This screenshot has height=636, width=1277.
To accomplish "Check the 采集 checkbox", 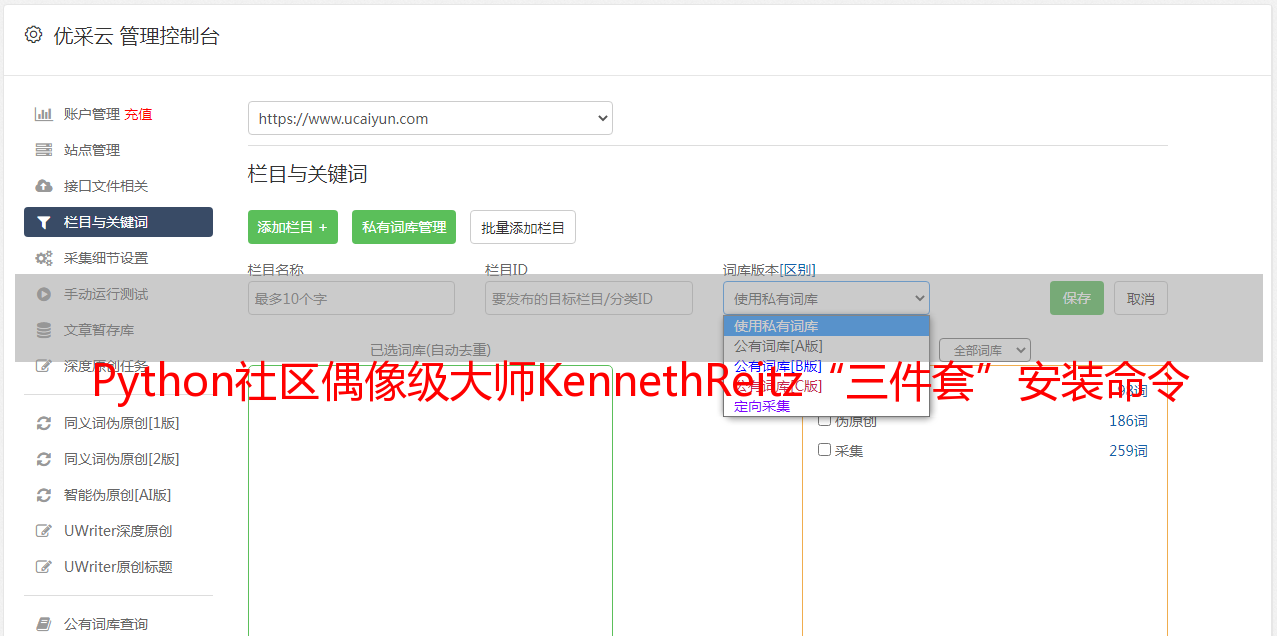I will (825, 450).
